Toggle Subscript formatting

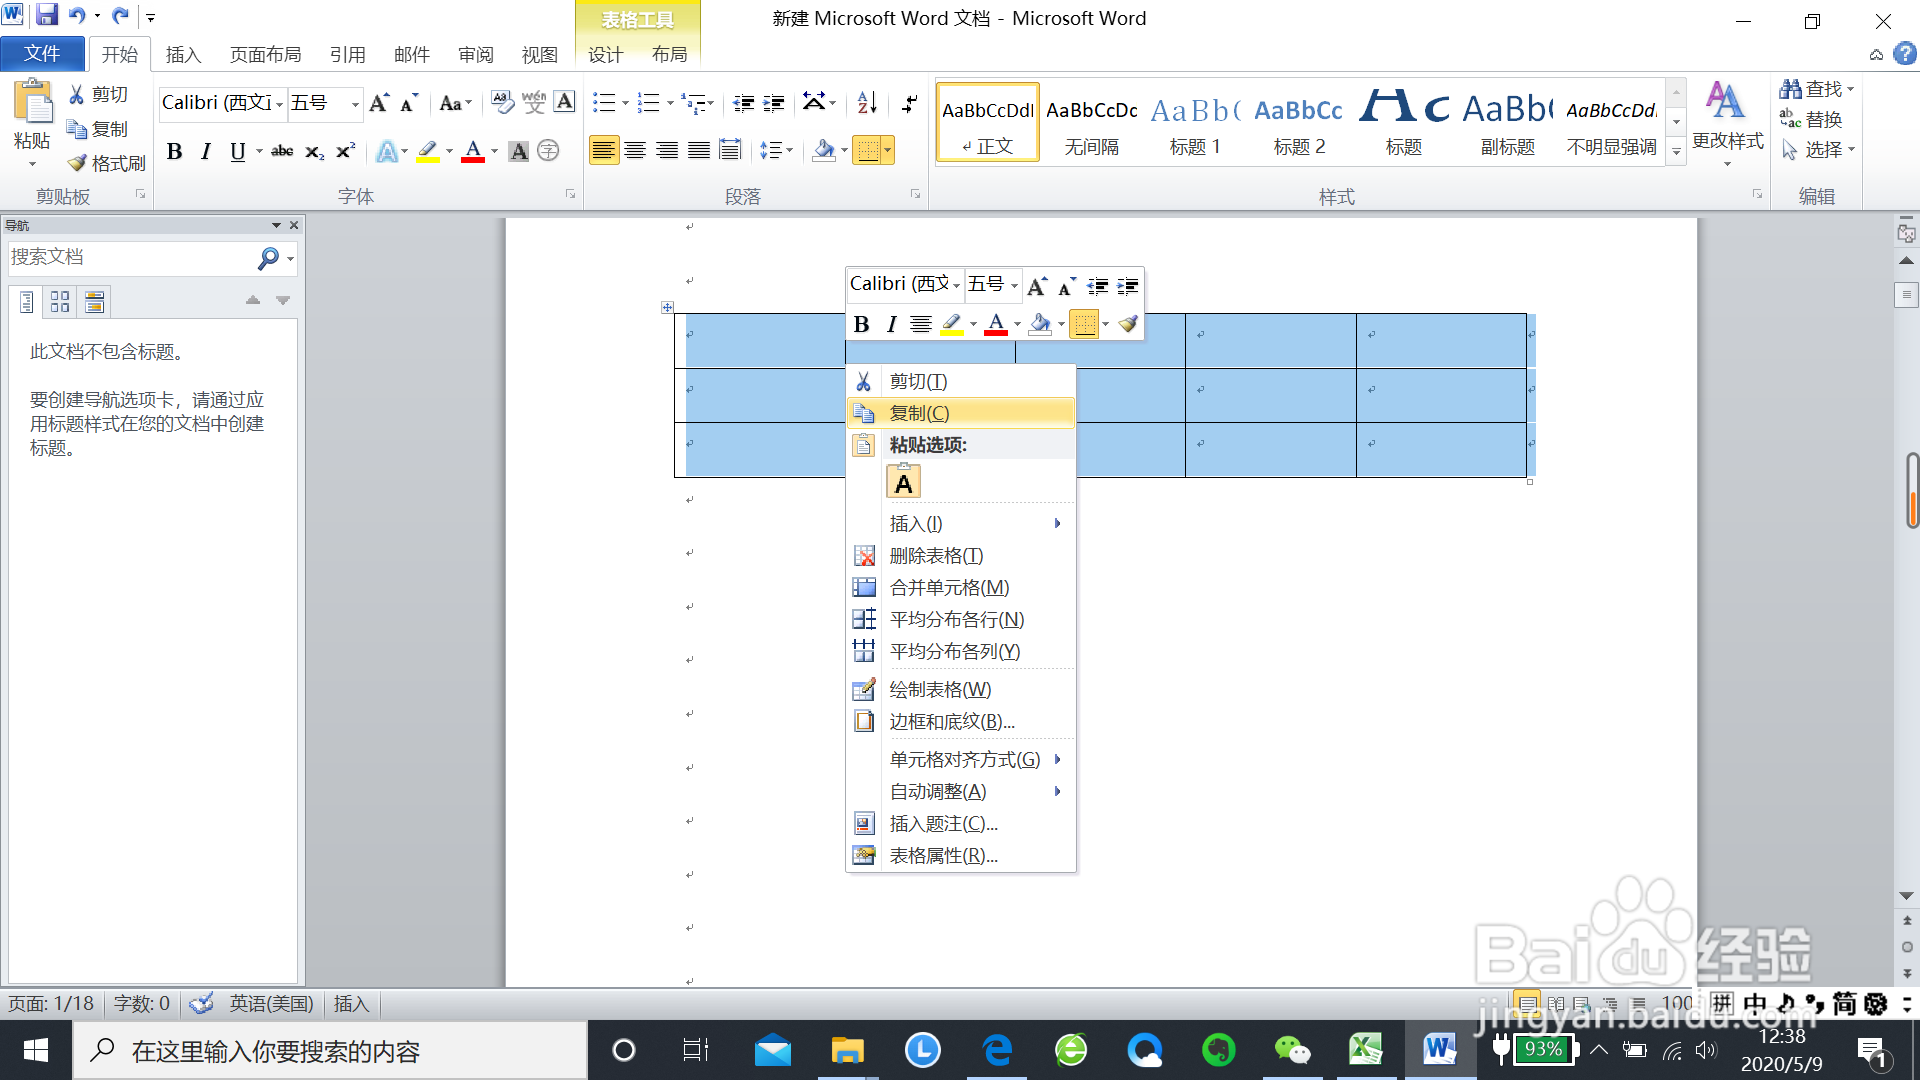[x=314, y=152]
